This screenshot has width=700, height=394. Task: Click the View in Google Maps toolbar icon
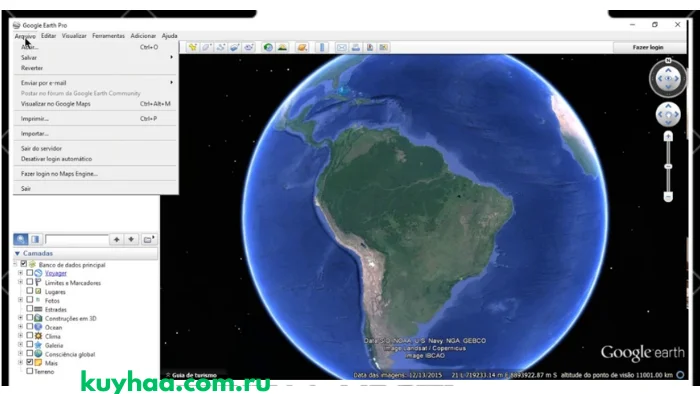(383, 47)
